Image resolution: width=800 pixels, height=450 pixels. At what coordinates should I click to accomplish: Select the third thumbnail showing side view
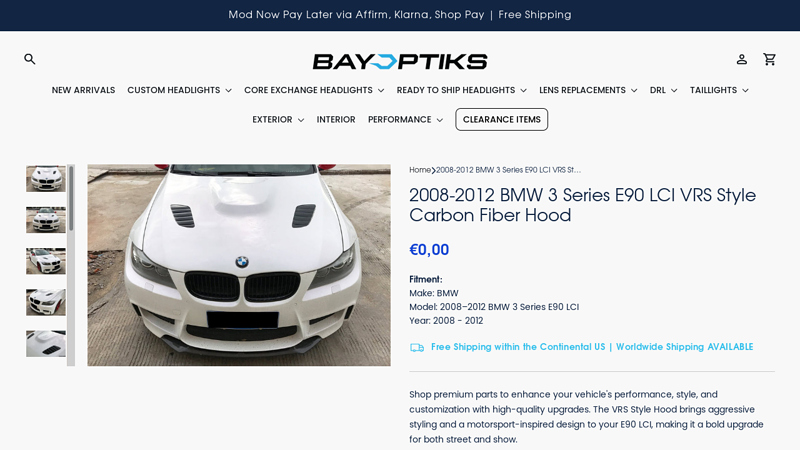(x=46, y=261)
